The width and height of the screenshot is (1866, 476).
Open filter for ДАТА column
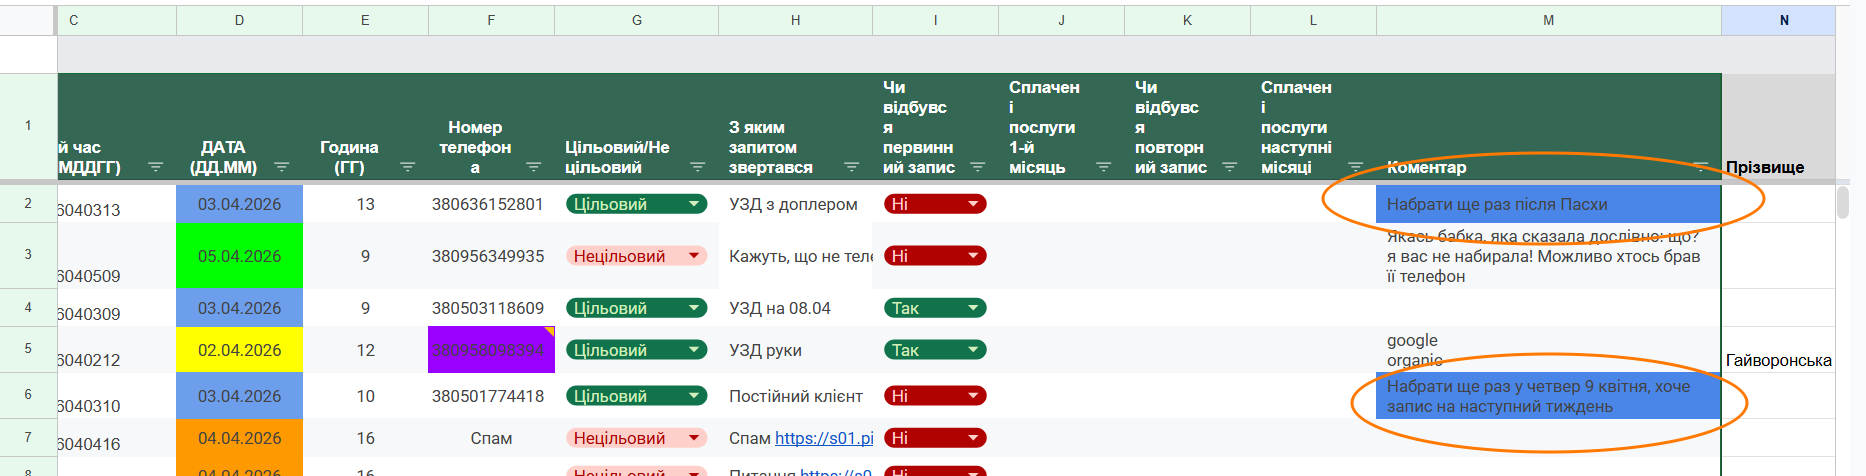point(282,167)
